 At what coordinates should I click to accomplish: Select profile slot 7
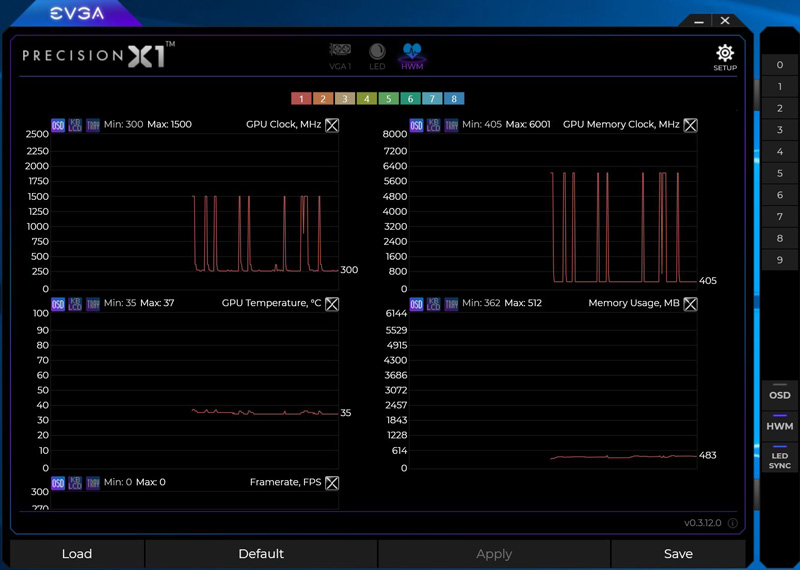tap(780, 217)
